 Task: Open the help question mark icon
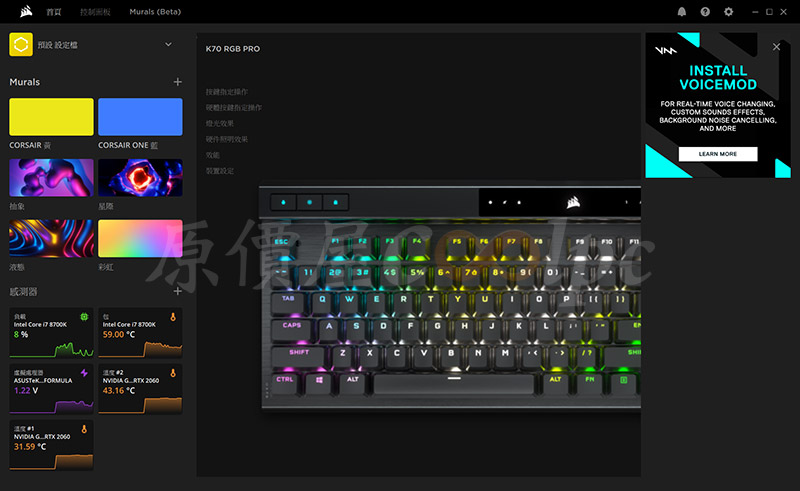point(705,12)
